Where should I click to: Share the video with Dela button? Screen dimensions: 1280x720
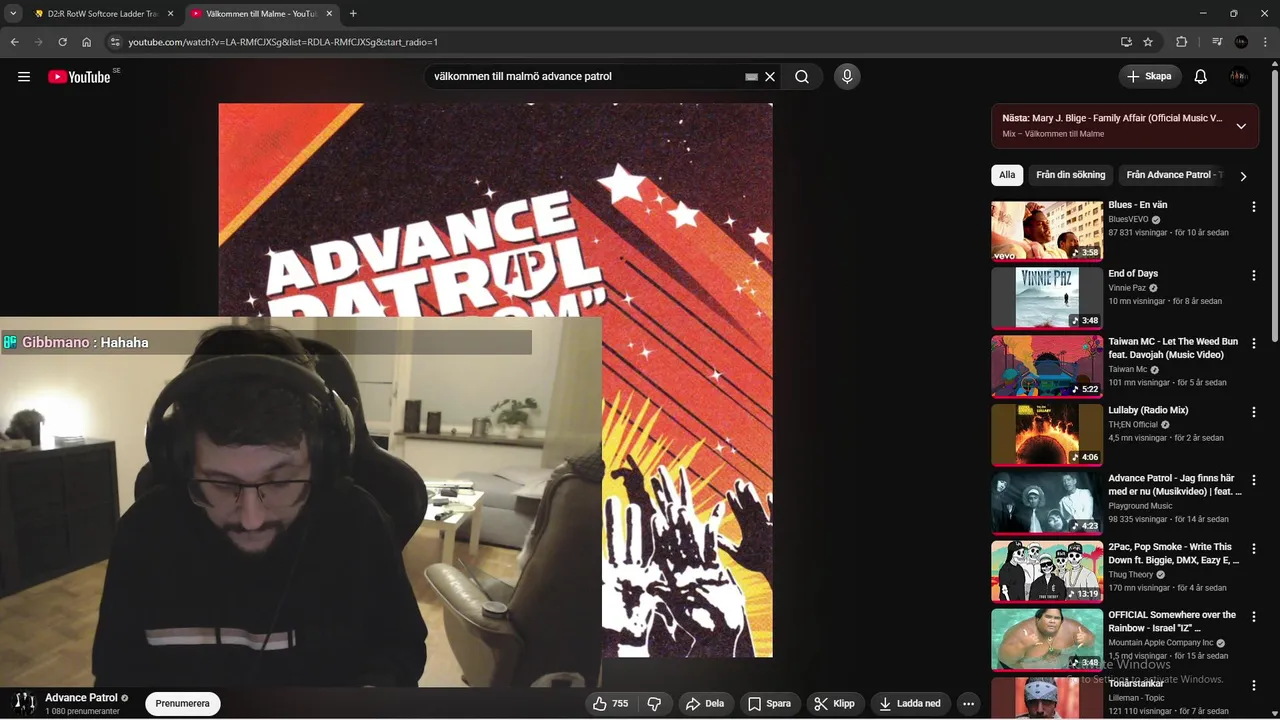pyautogui.click(x=705, y=704)
